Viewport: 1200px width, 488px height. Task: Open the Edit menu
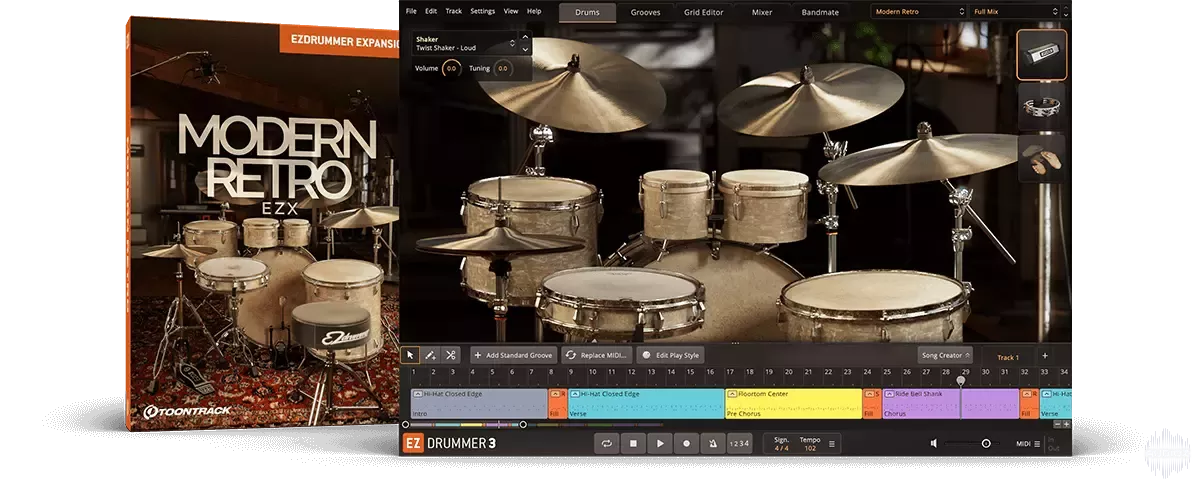tap(431, 11)
